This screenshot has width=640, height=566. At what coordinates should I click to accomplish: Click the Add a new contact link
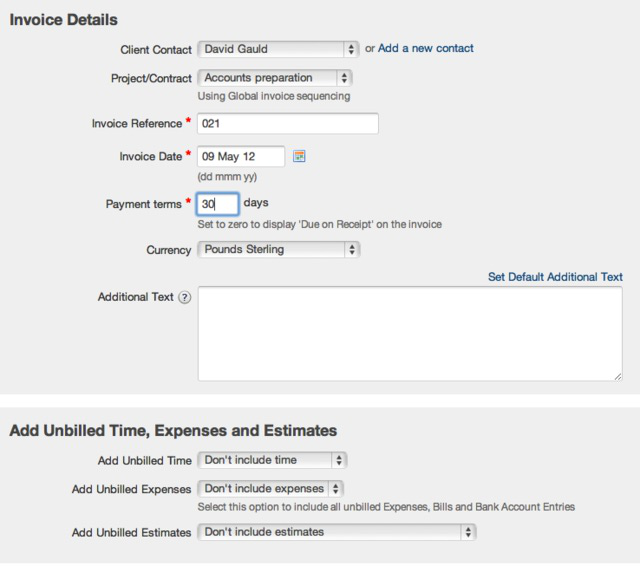coord(426,49)
